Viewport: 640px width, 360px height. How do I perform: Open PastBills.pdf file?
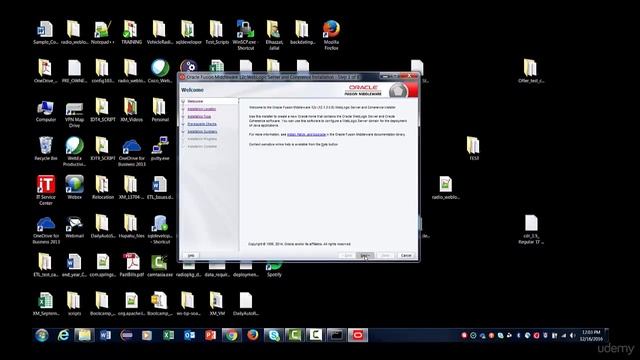click(x=131, y=265)
